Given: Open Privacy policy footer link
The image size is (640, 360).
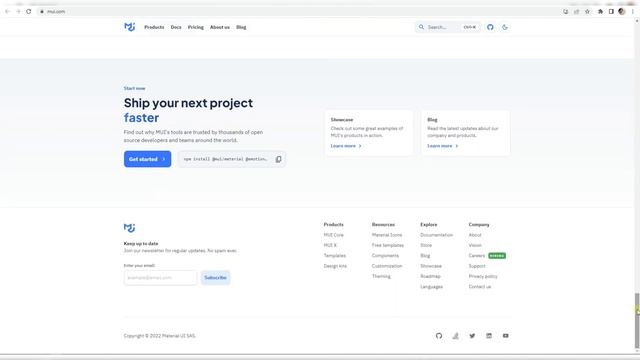Looking at the screenshot, I should point(483,276).
